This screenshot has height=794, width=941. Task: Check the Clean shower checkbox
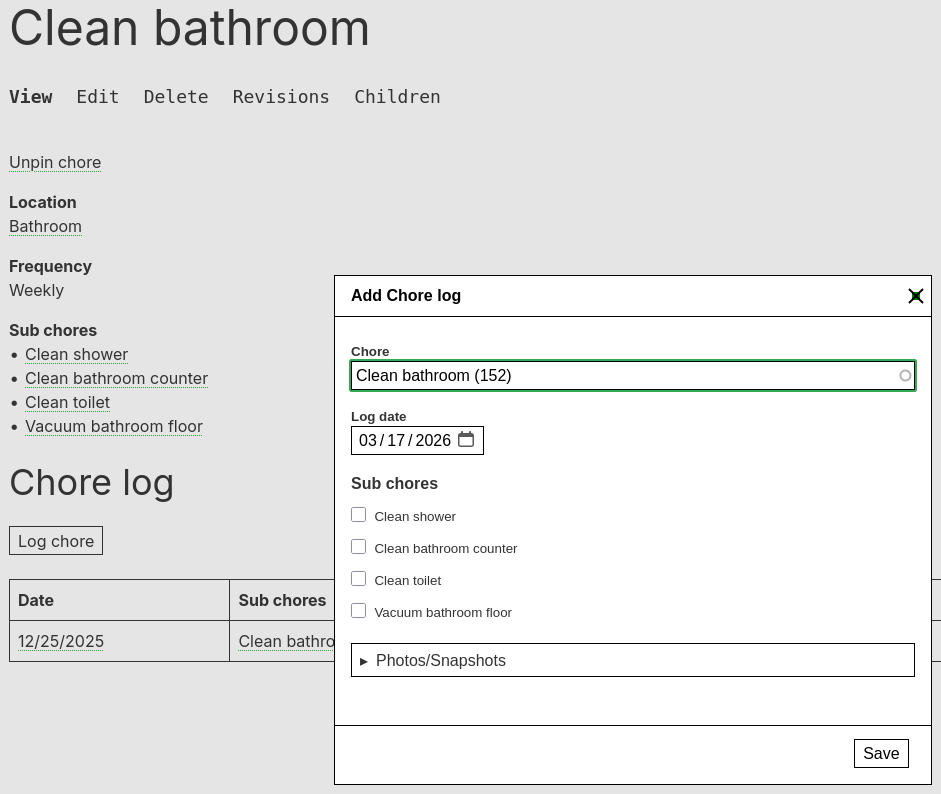[359, 515]
